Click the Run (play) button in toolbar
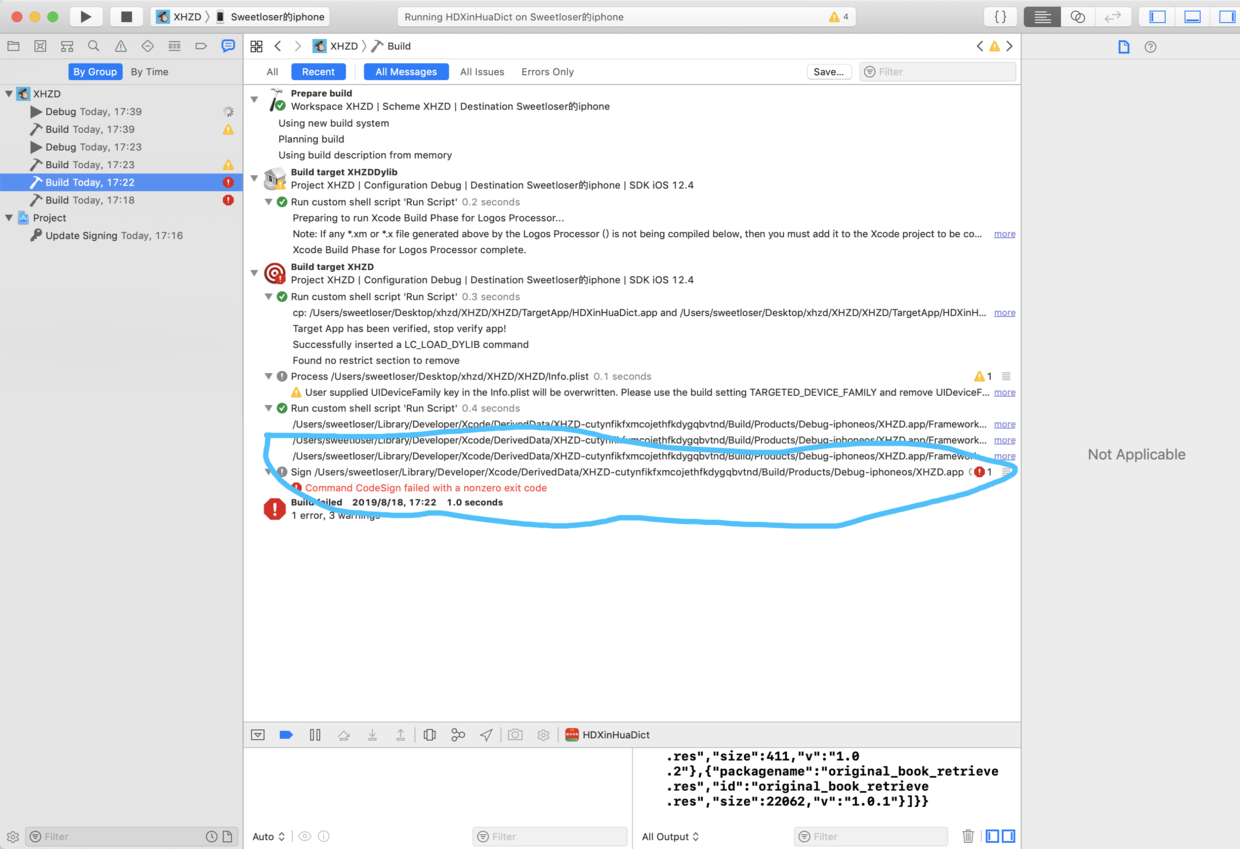 point(86,17)
